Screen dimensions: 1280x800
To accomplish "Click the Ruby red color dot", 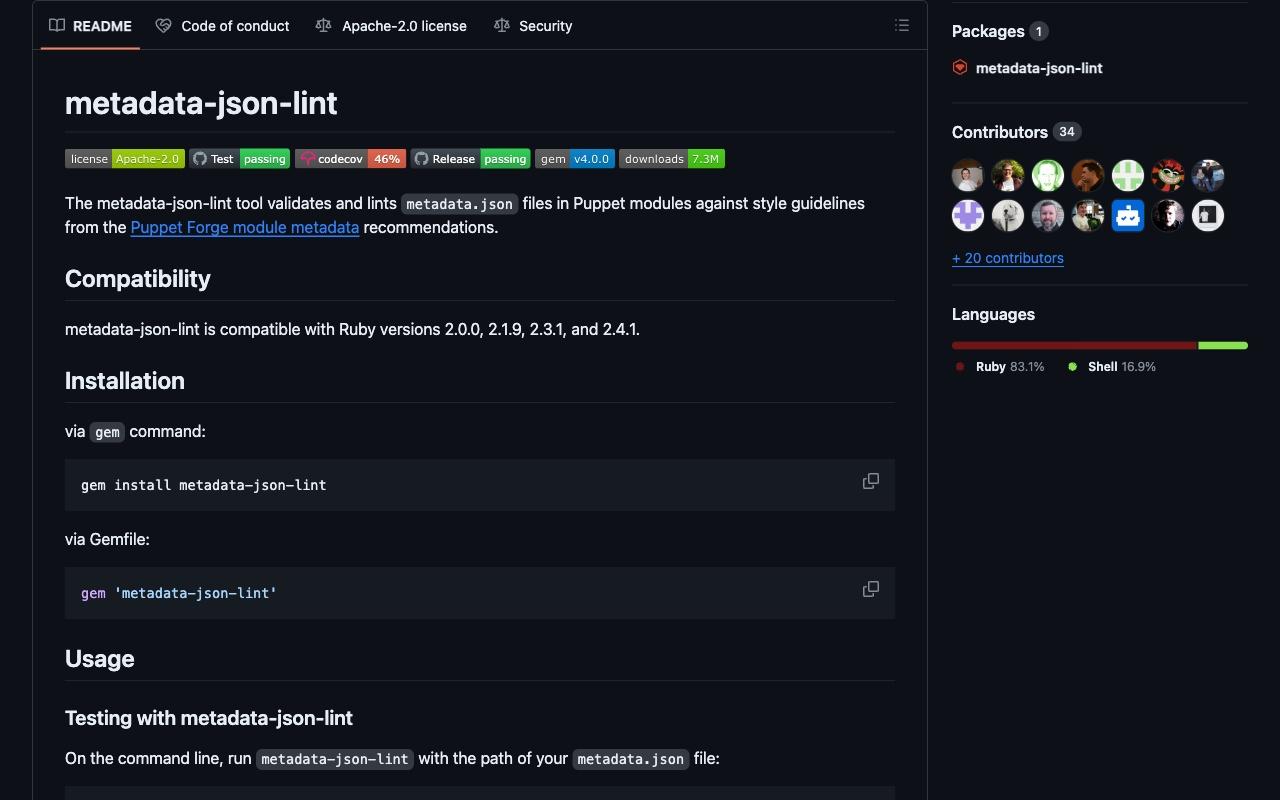I will click(x=960, y=367).
